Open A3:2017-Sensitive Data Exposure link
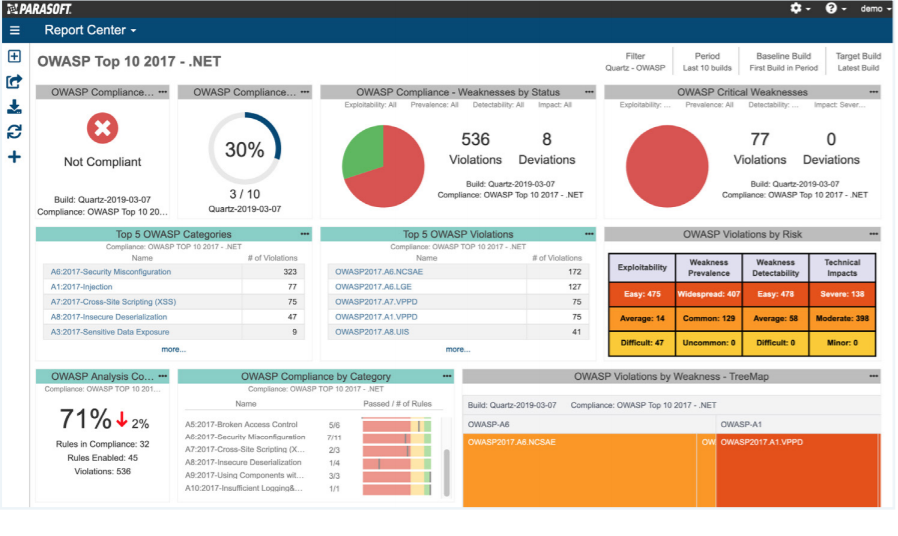The height and width of the screenshot is (536, 898). click(x=110, y=332)
